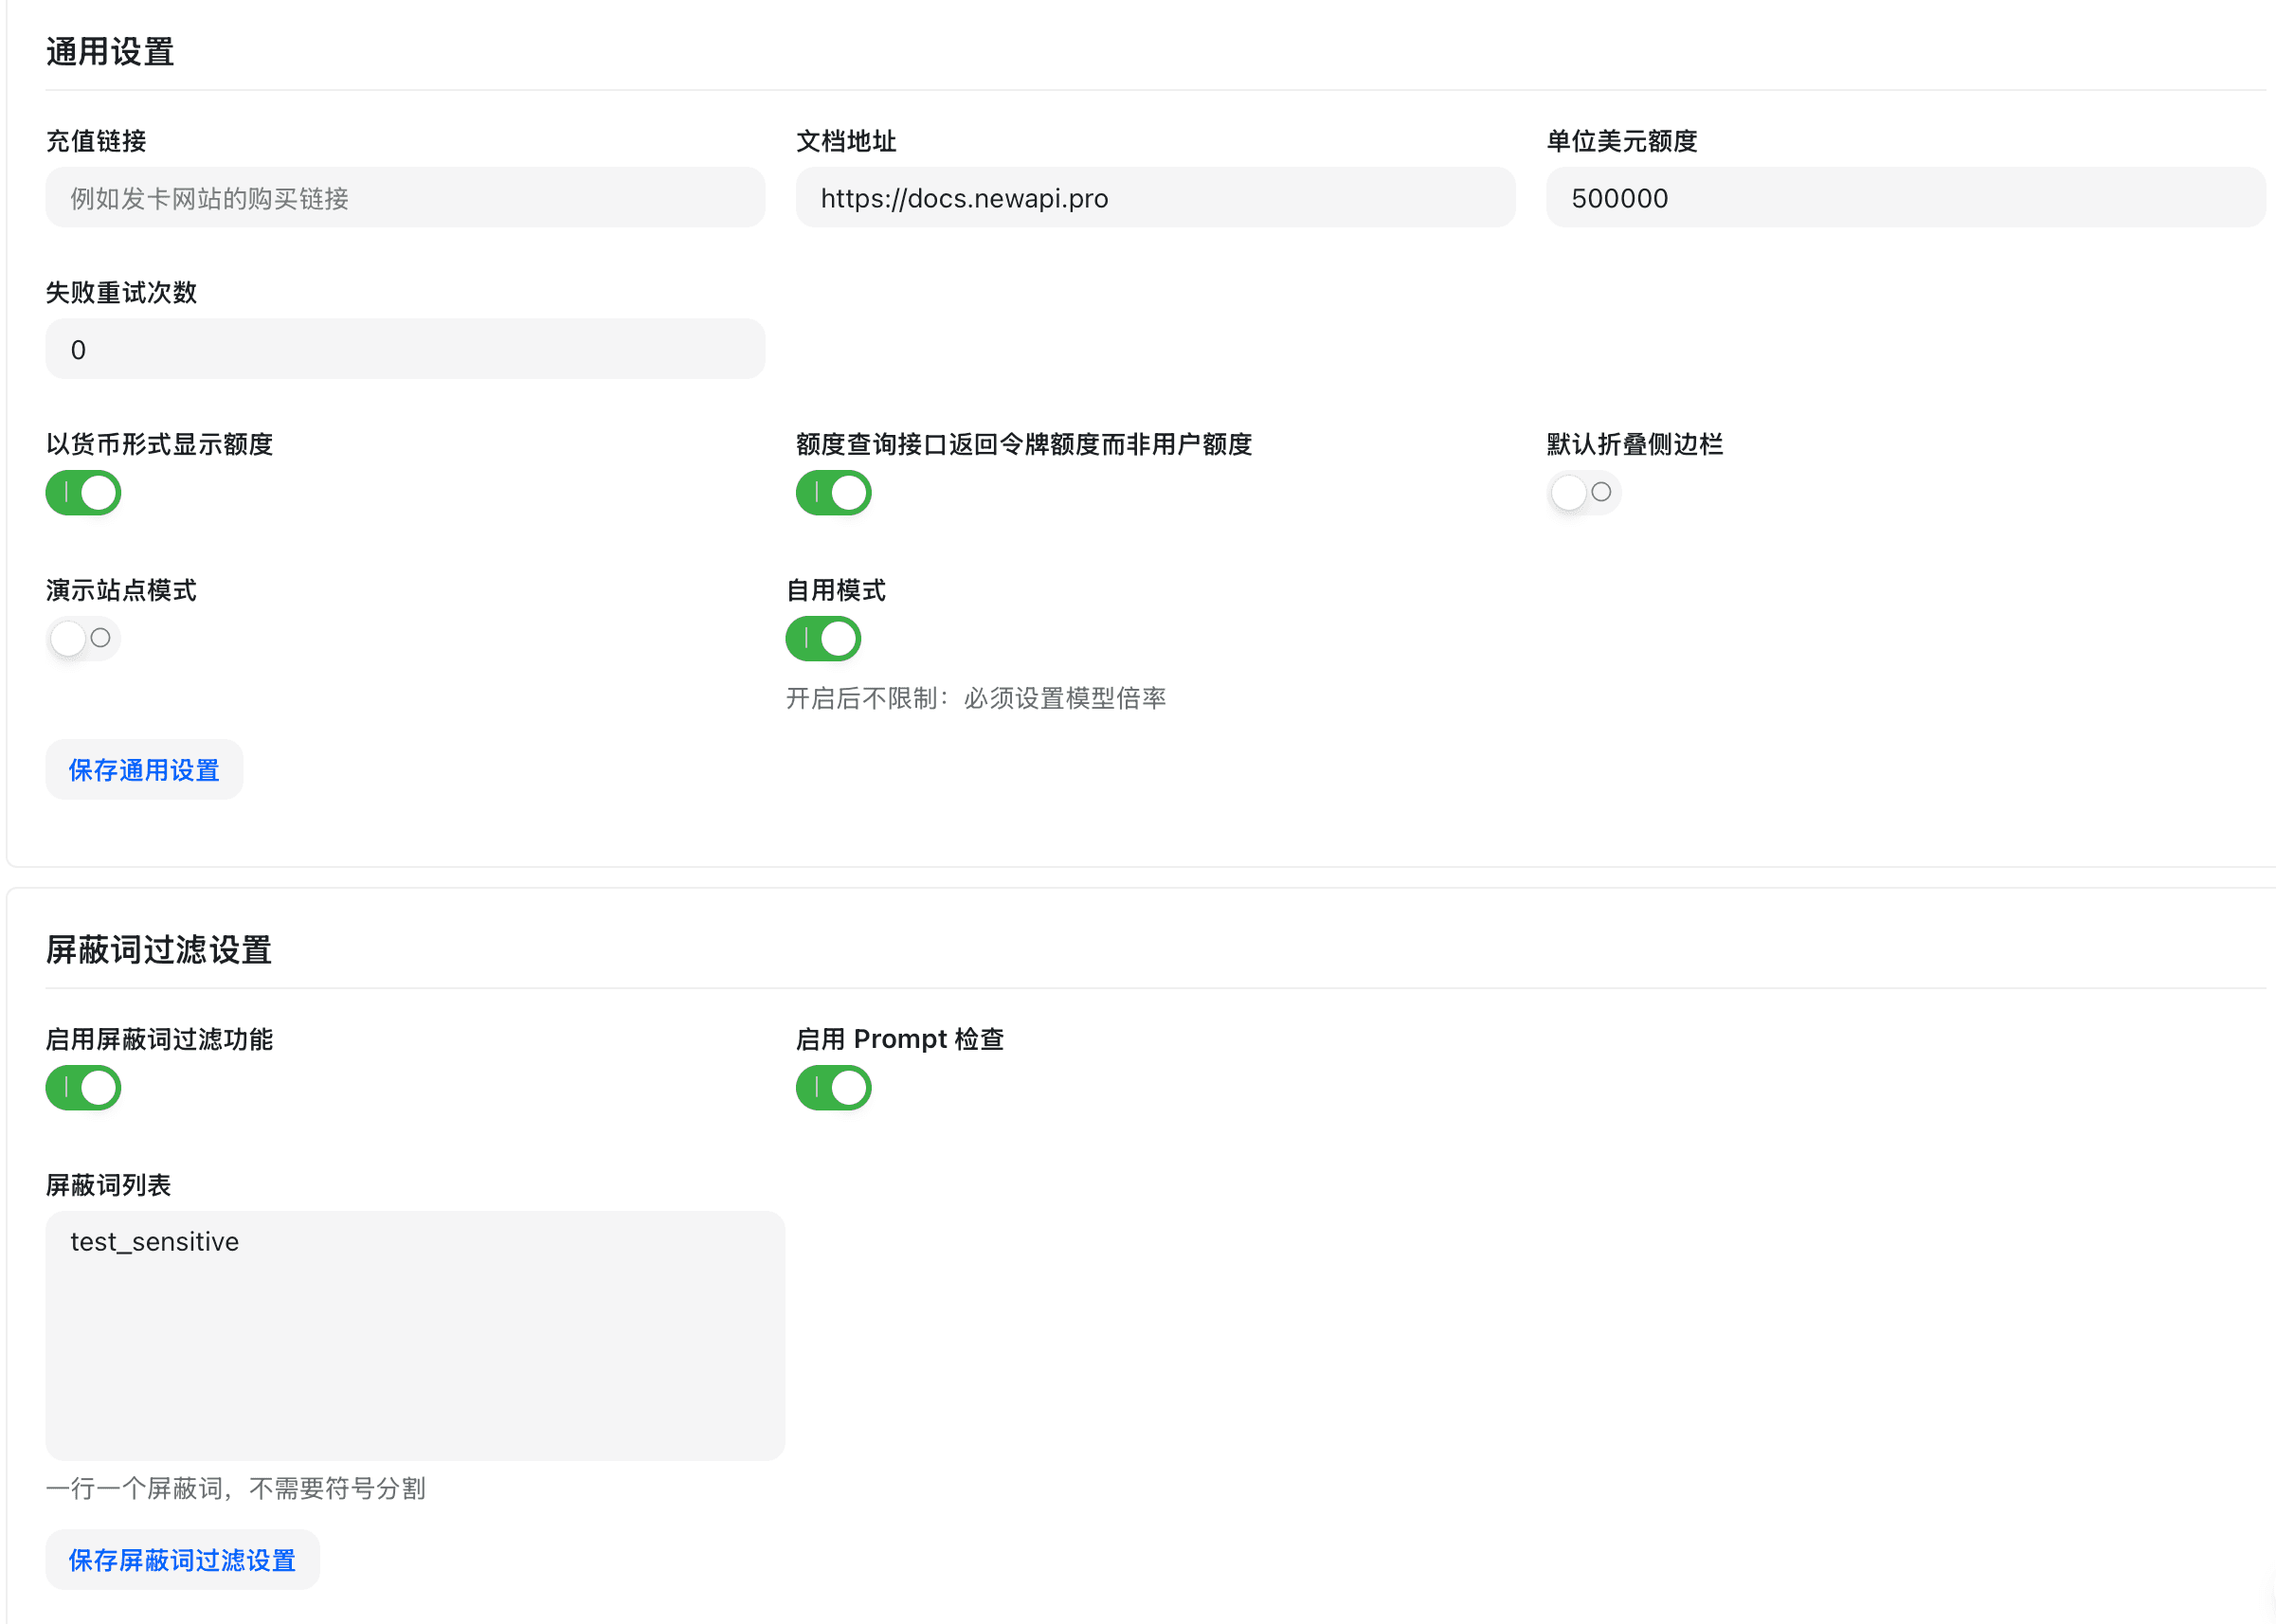Viewport: 2276px width, 1624px height.
Task: Enable 演示站点模式 switch
Action: pos(83,638)
